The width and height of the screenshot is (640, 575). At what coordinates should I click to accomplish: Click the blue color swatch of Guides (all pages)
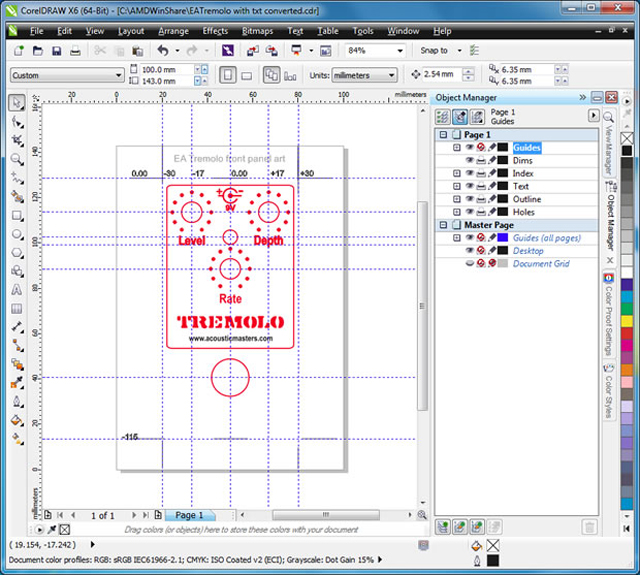coord(503,238)
